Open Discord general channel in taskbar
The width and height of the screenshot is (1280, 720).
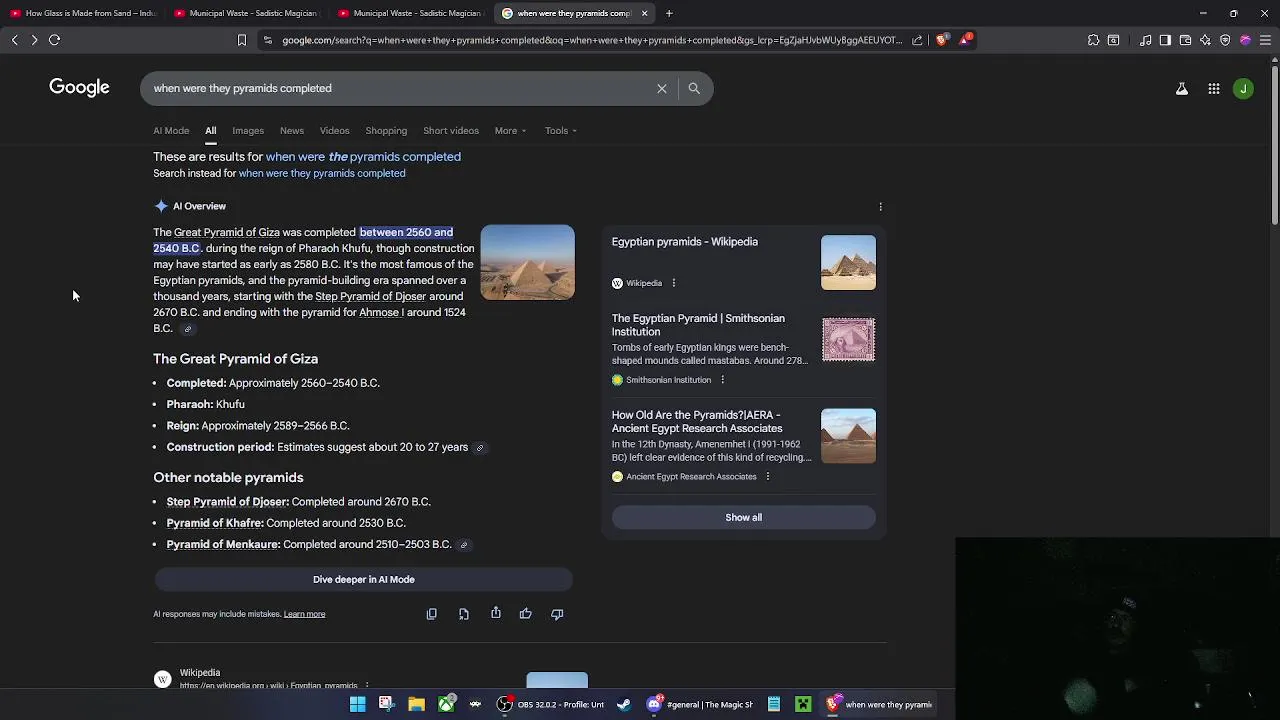tap(700, 704)
